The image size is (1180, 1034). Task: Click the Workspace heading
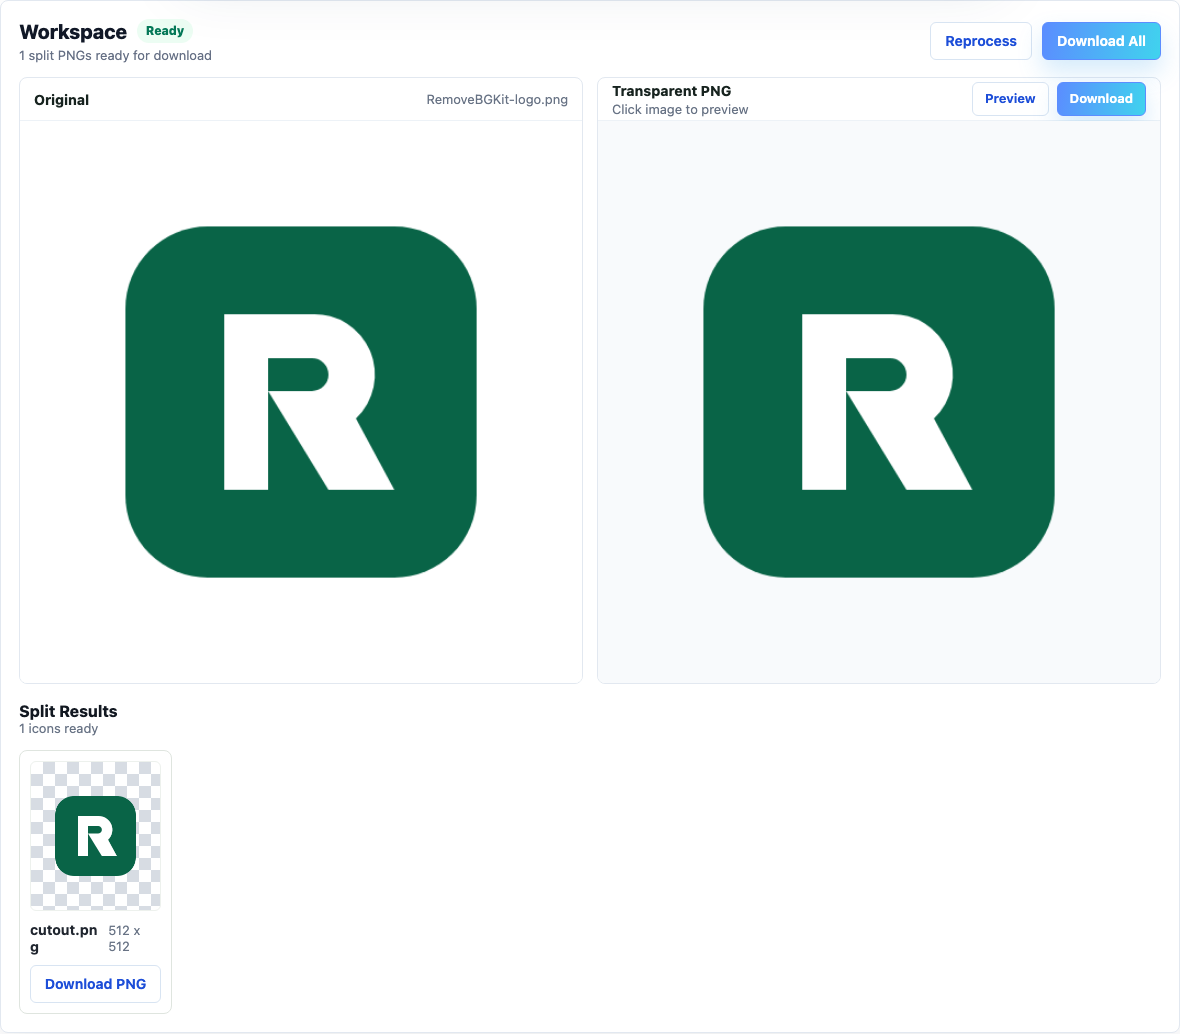tap(73, 32)
